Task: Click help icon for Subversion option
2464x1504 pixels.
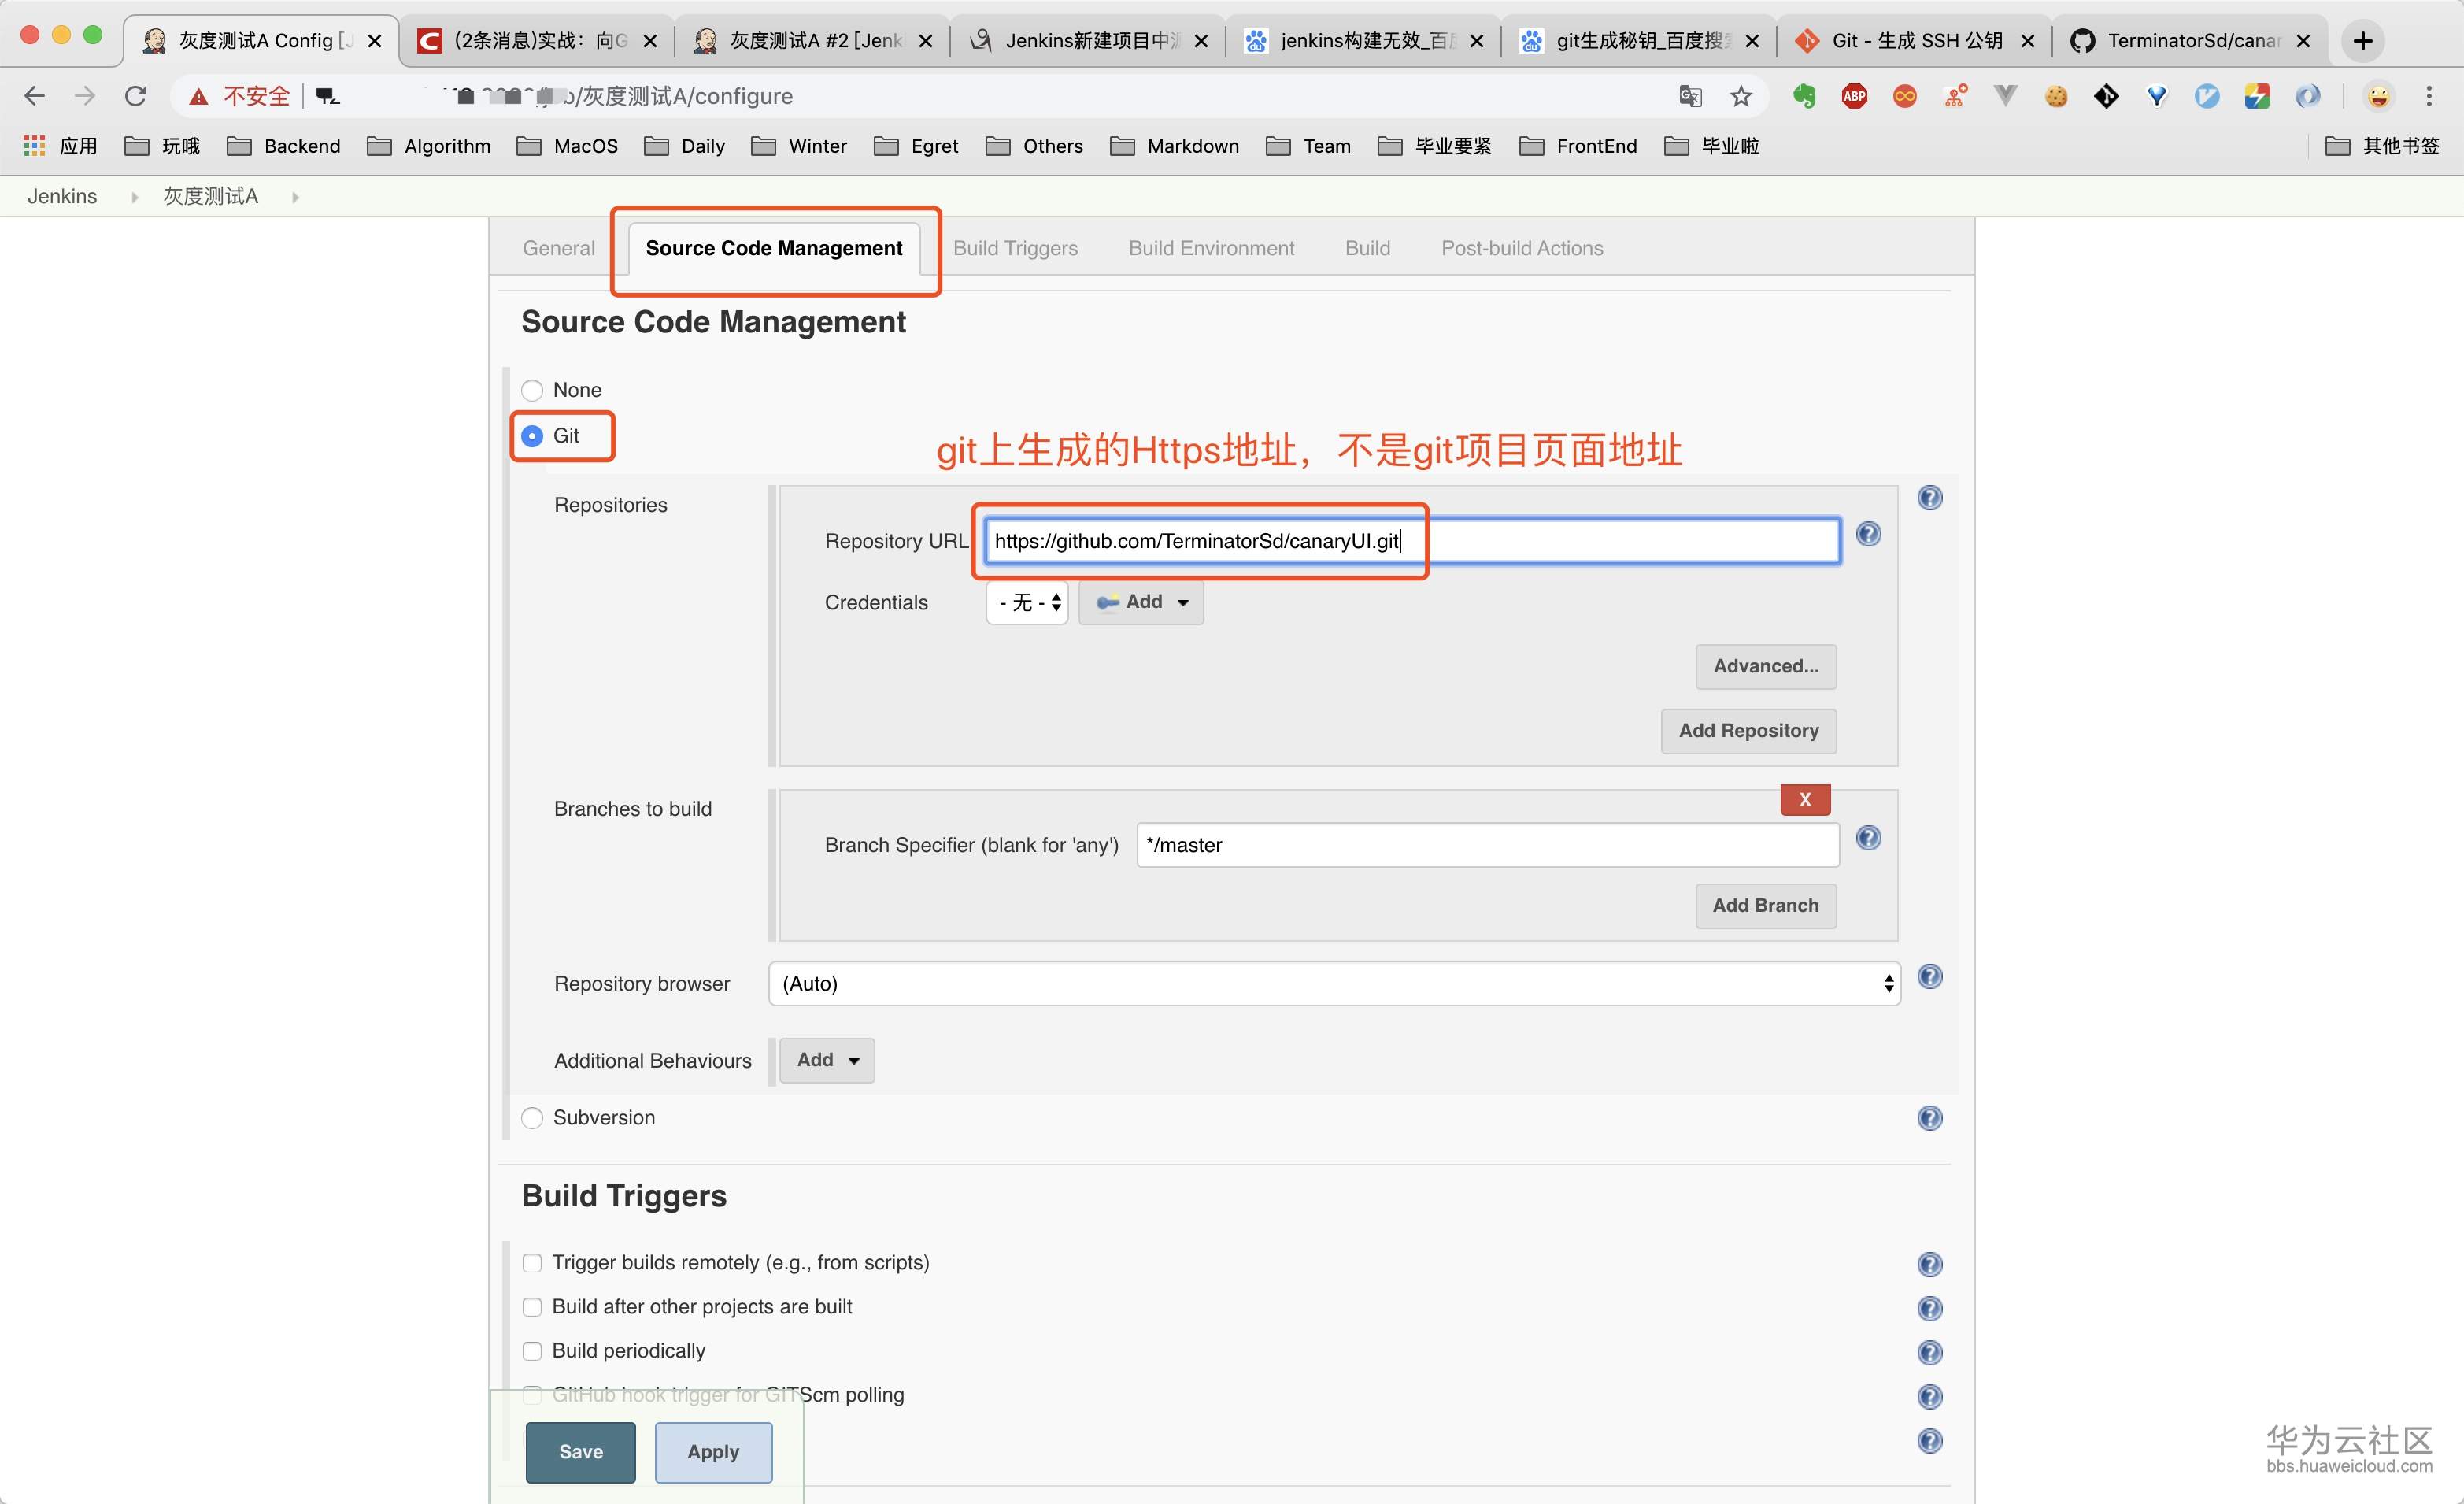Action: 1929,1118
